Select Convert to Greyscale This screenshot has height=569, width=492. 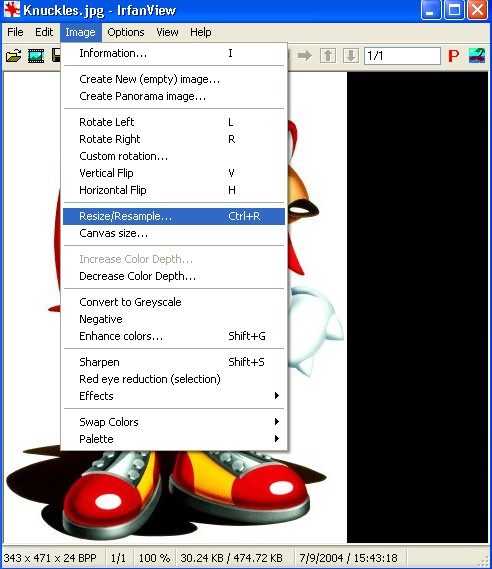174,302
